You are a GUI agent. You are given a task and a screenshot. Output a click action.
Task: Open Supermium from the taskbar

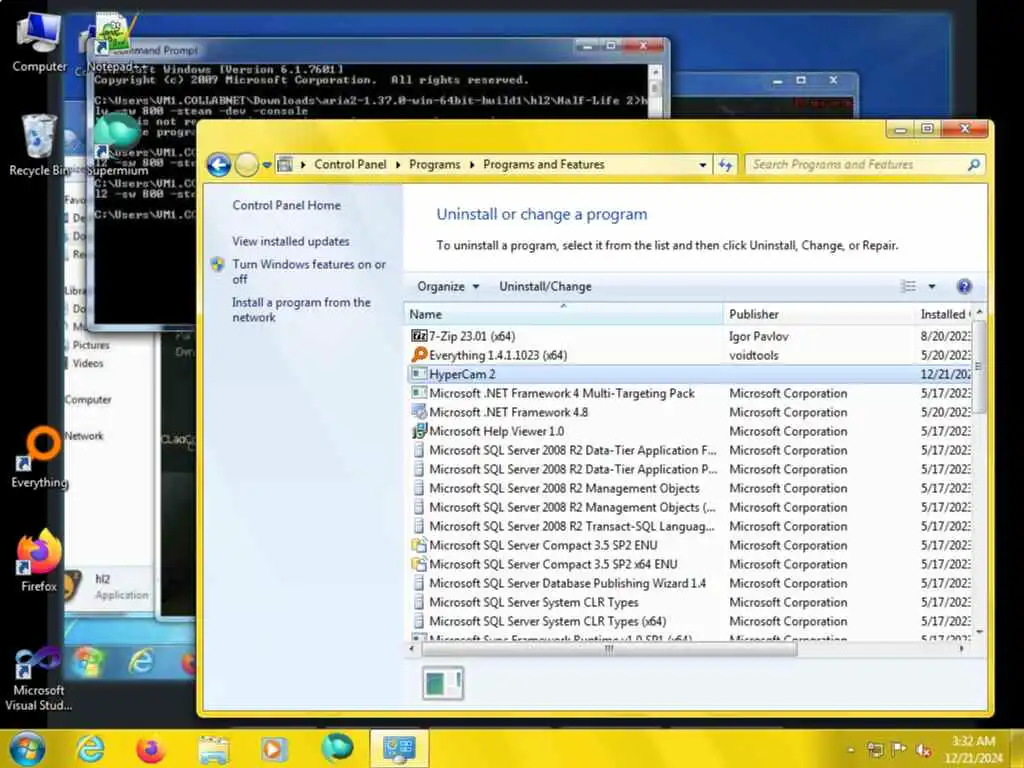[x=337, y=748]
